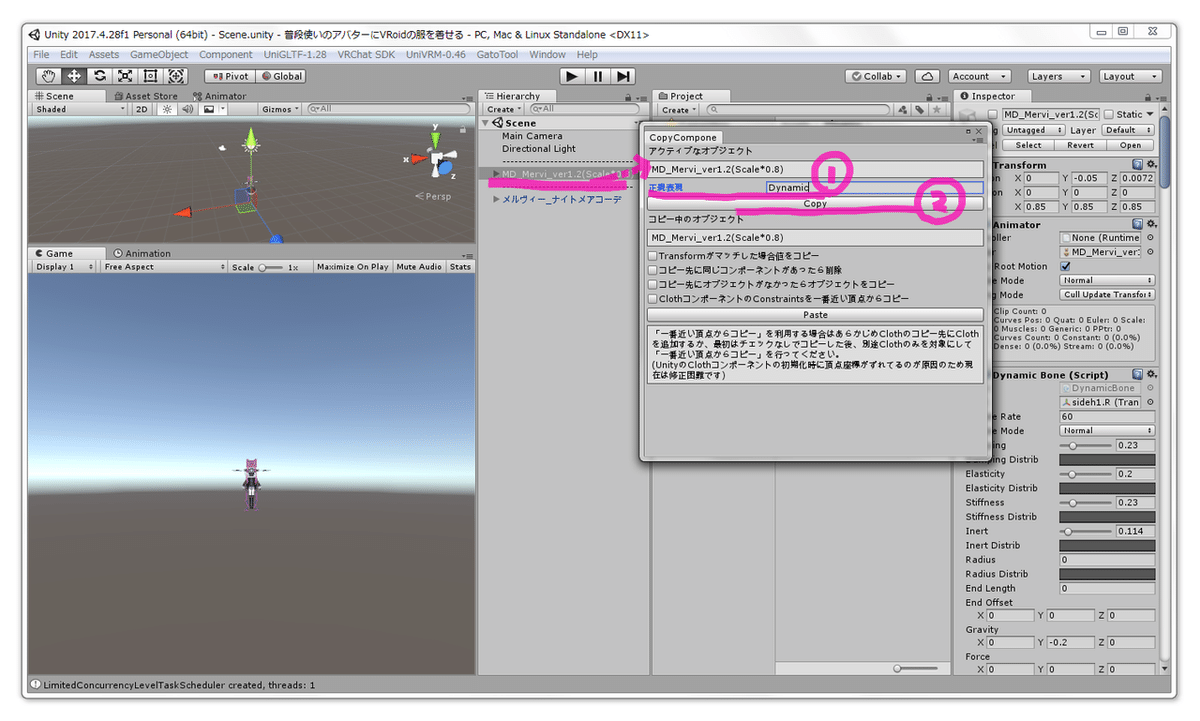Open the GatoTool menu
1200x721 pixels.
tap(496, 54)
